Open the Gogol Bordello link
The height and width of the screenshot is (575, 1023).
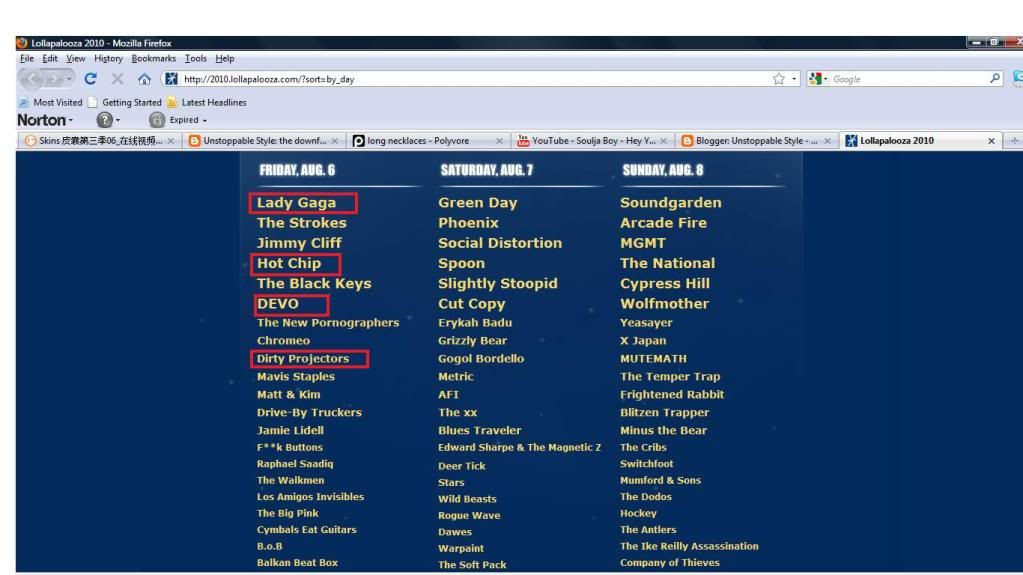pos(481,358)
